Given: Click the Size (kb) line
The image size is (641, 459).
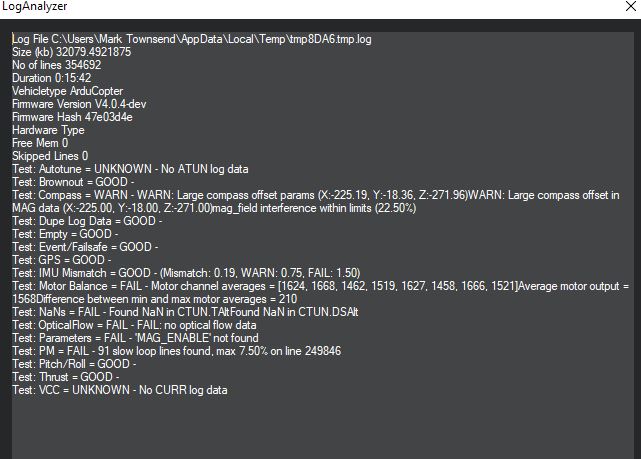Looking at the screenshot, I should 72,52.
